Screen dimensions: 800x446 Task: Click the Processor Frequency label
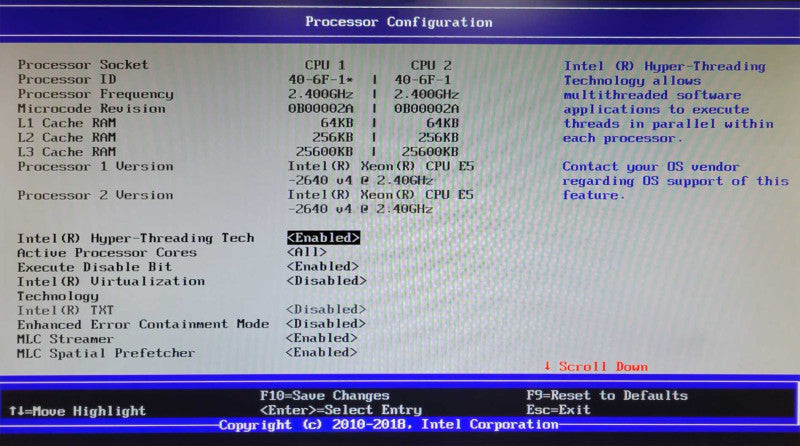[96, 94]
